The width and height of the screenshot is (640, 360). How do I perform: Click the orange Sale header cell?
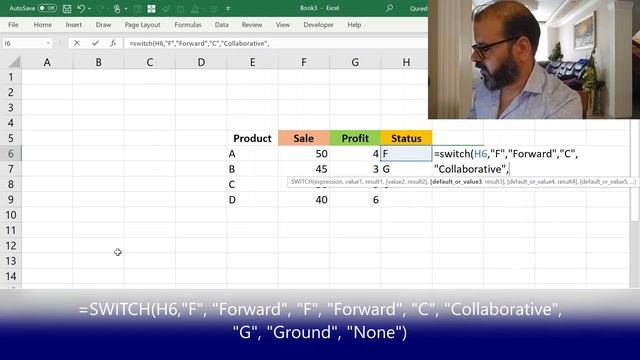tap(304, 138)
